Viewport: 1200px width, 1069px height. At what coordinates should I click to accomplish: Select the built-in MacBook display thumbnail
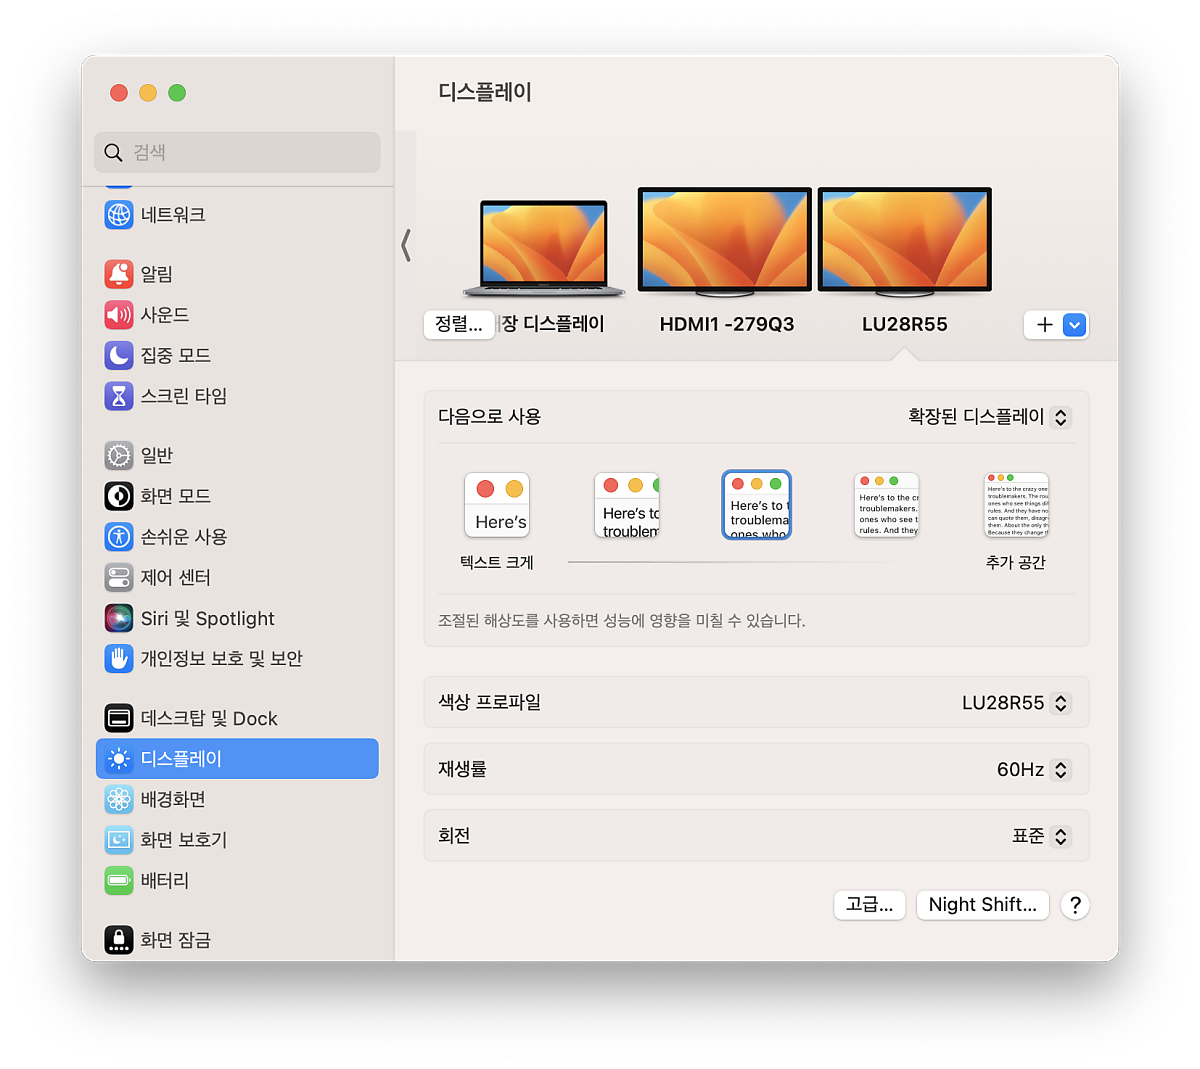(544, 248)
